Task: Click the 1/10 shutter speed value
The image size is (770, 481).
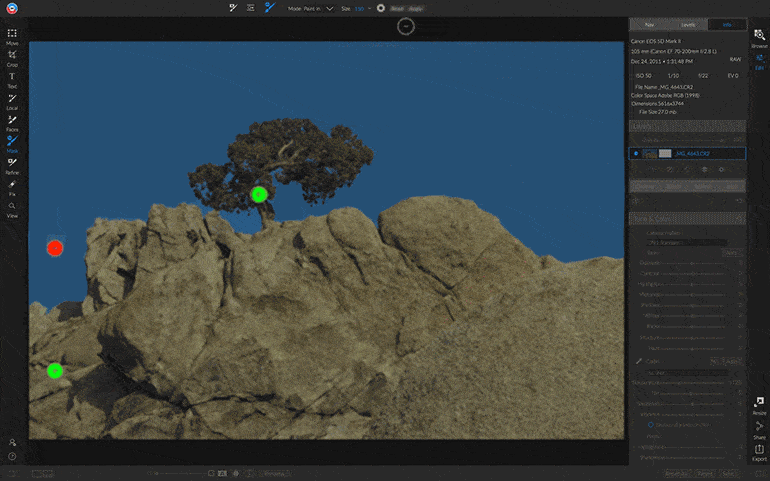Action: [673, 76]
